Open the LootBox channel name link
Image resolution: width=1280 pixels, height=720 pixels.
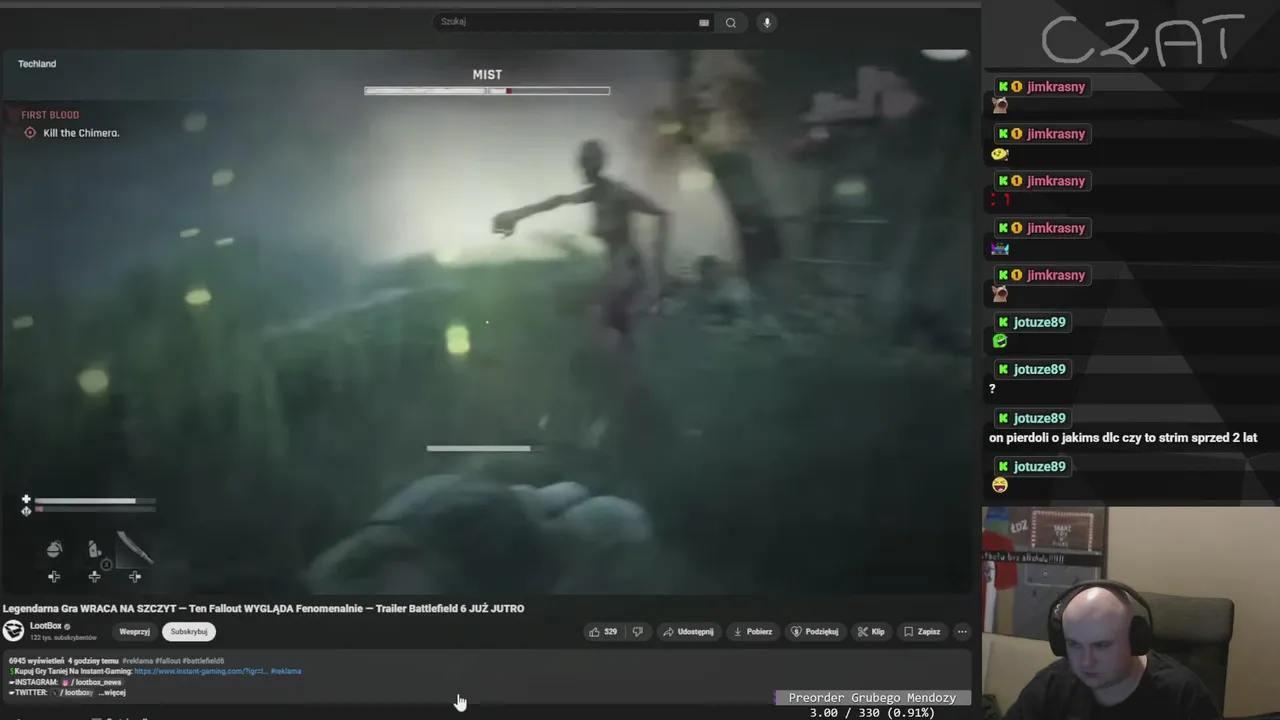click(x=46, y=626)
